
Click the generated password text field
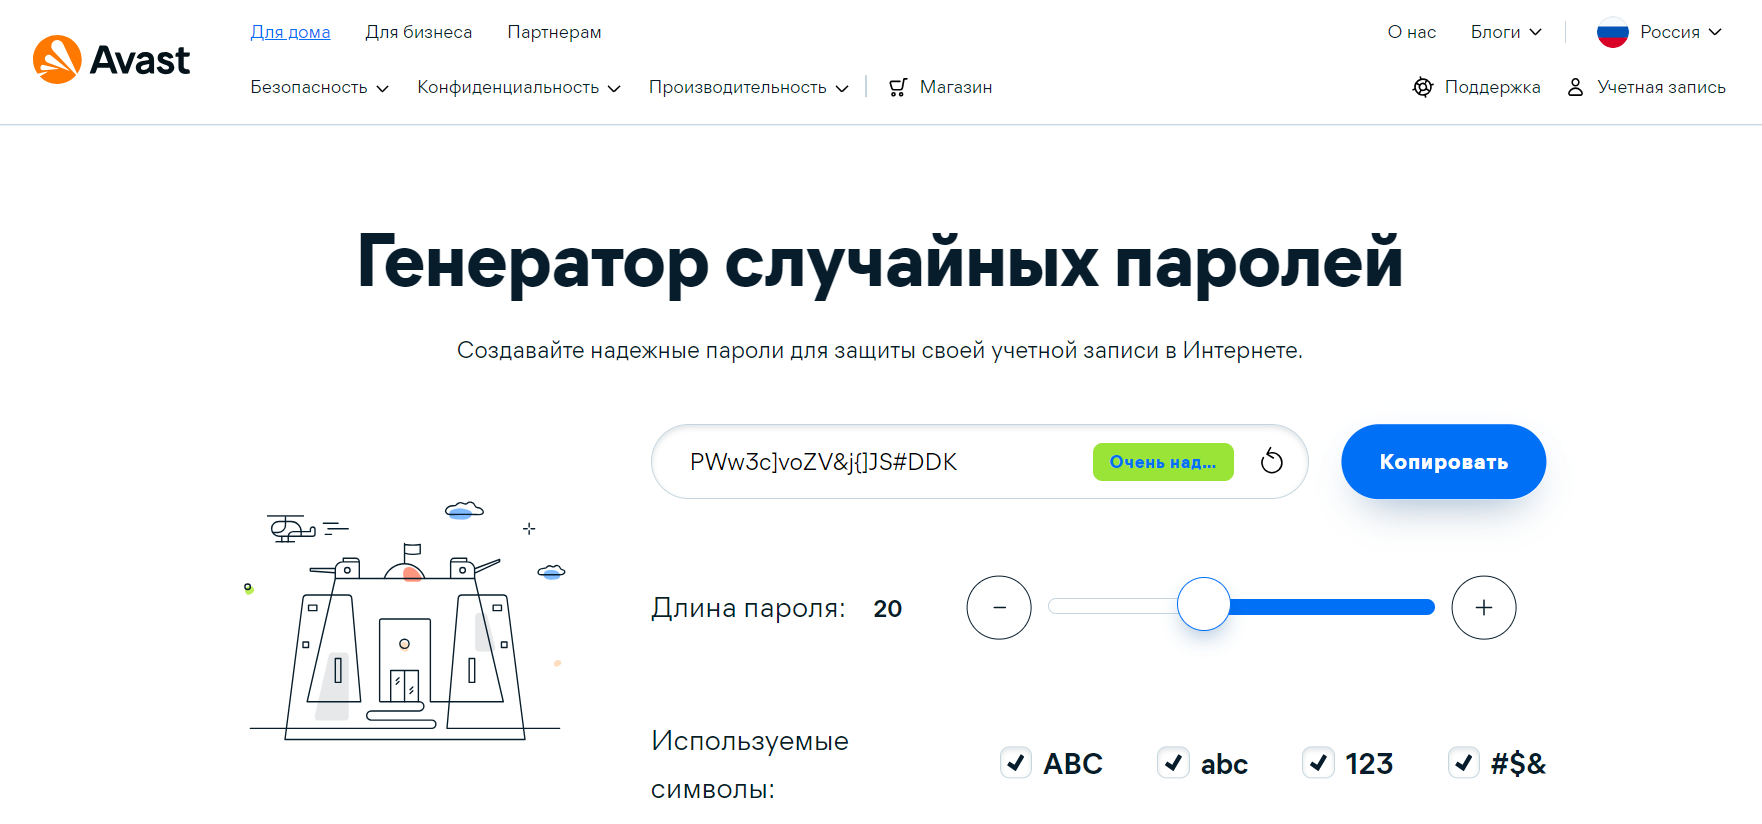(x=979, y=461)
